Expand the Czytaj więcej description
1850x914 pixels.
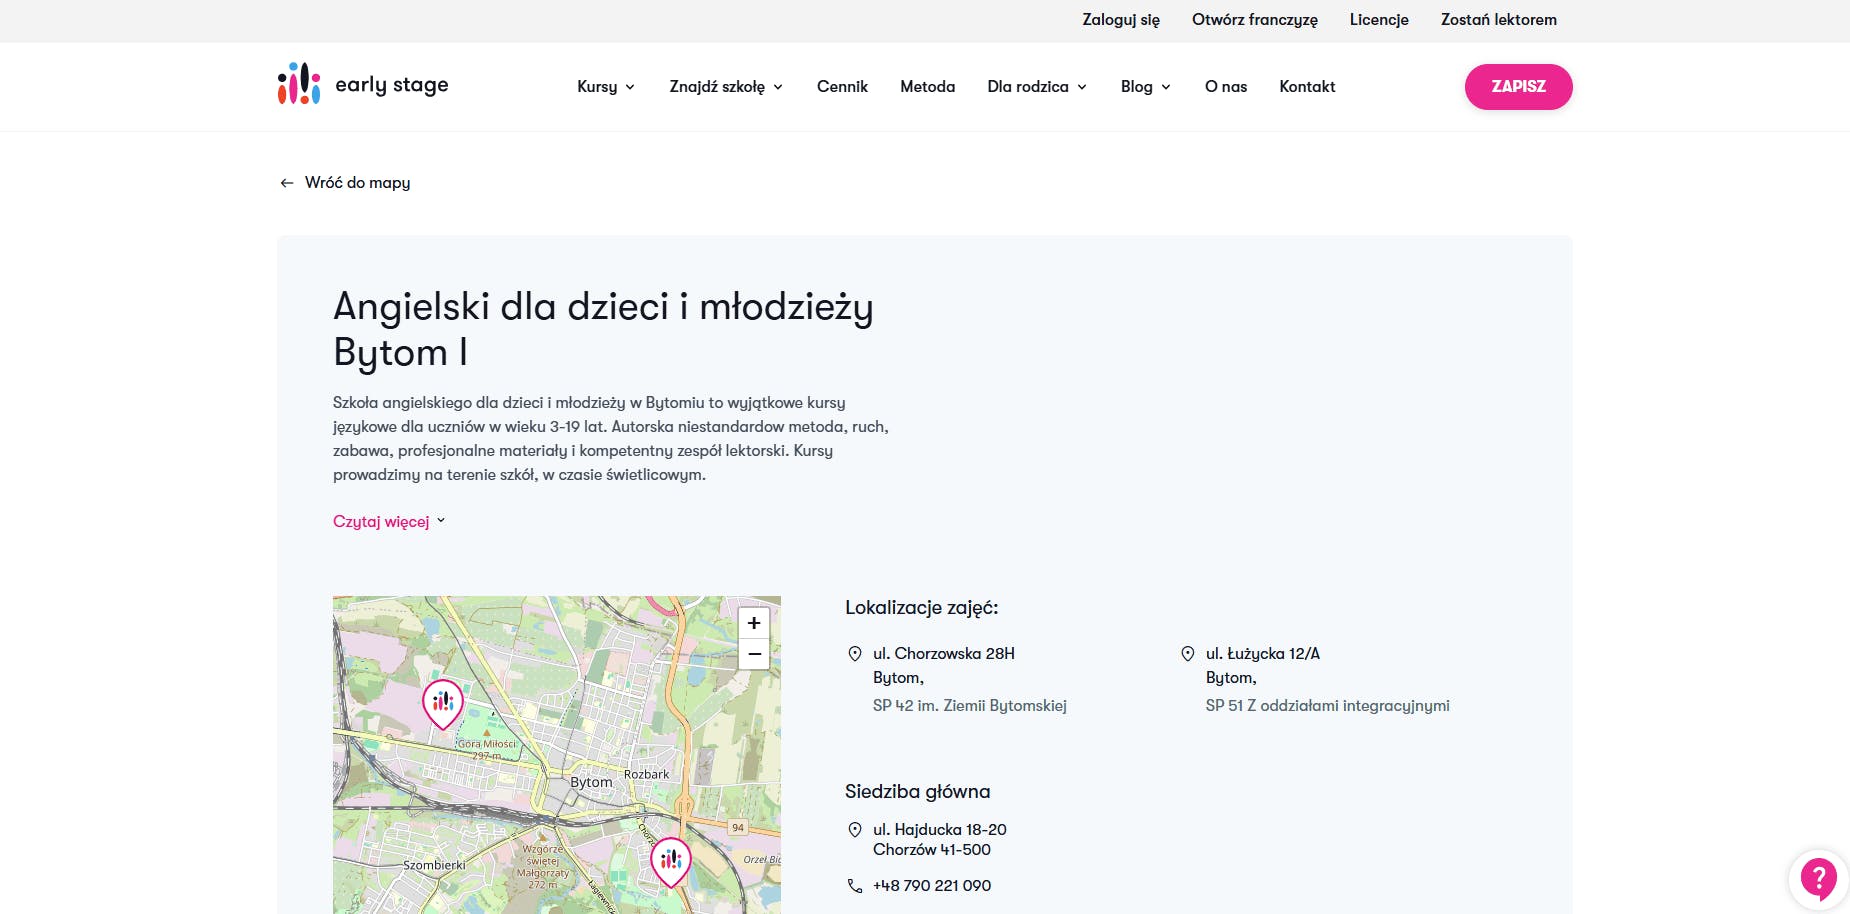389,522
